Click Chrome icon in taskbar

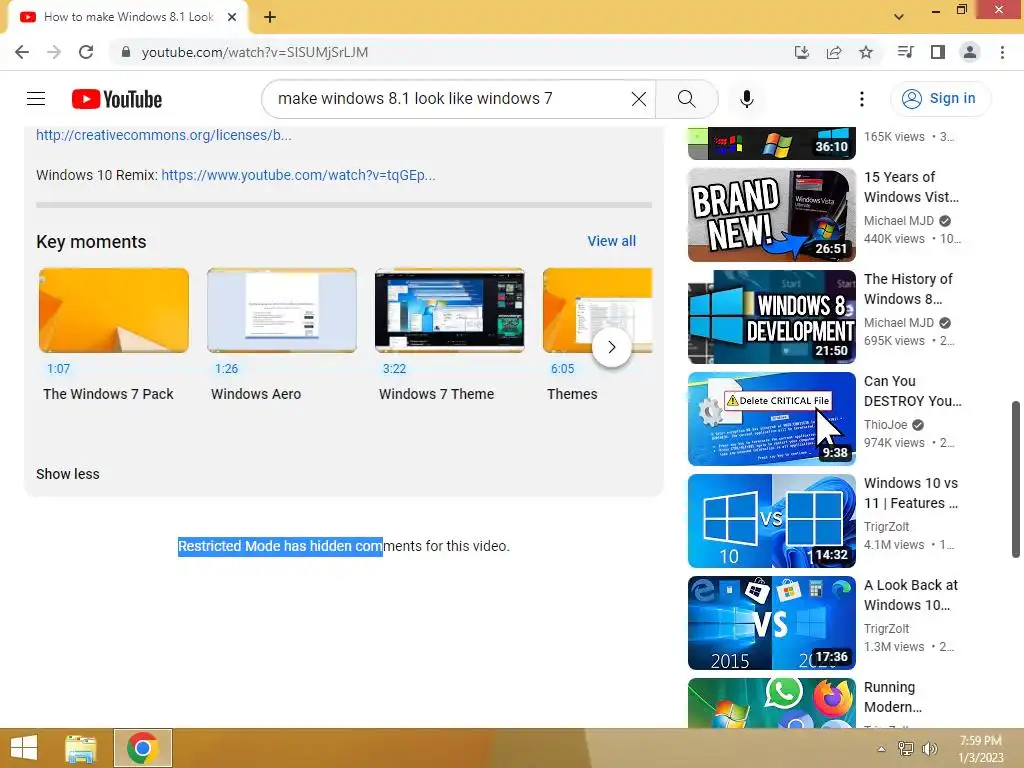pyautogui.click(x=142, y=748)
